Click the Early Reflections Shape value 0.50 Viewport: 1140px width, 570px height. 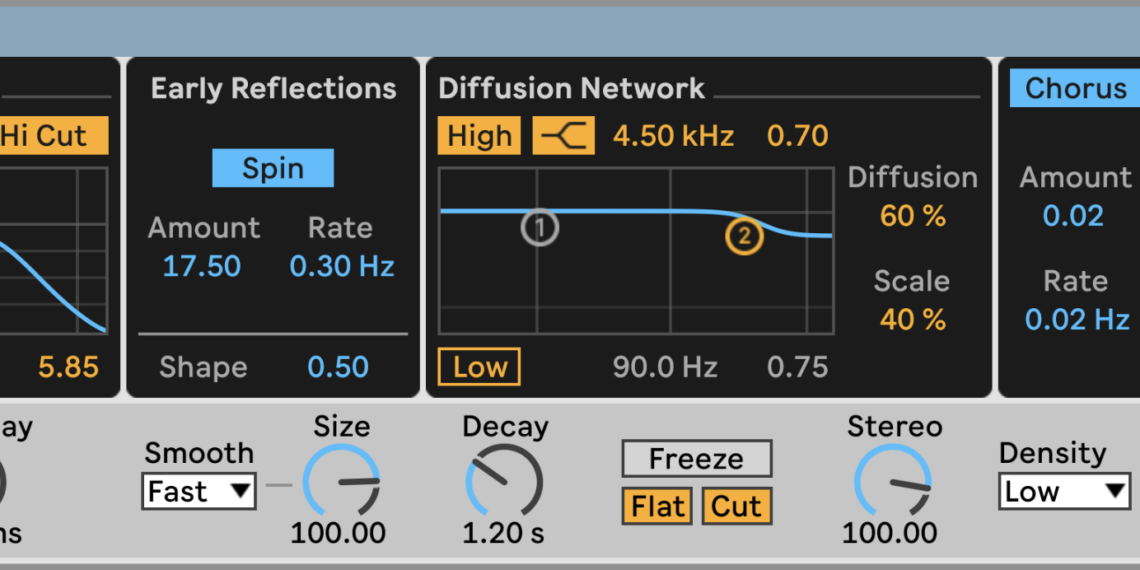pyautogui.click(x=338, y=367)
